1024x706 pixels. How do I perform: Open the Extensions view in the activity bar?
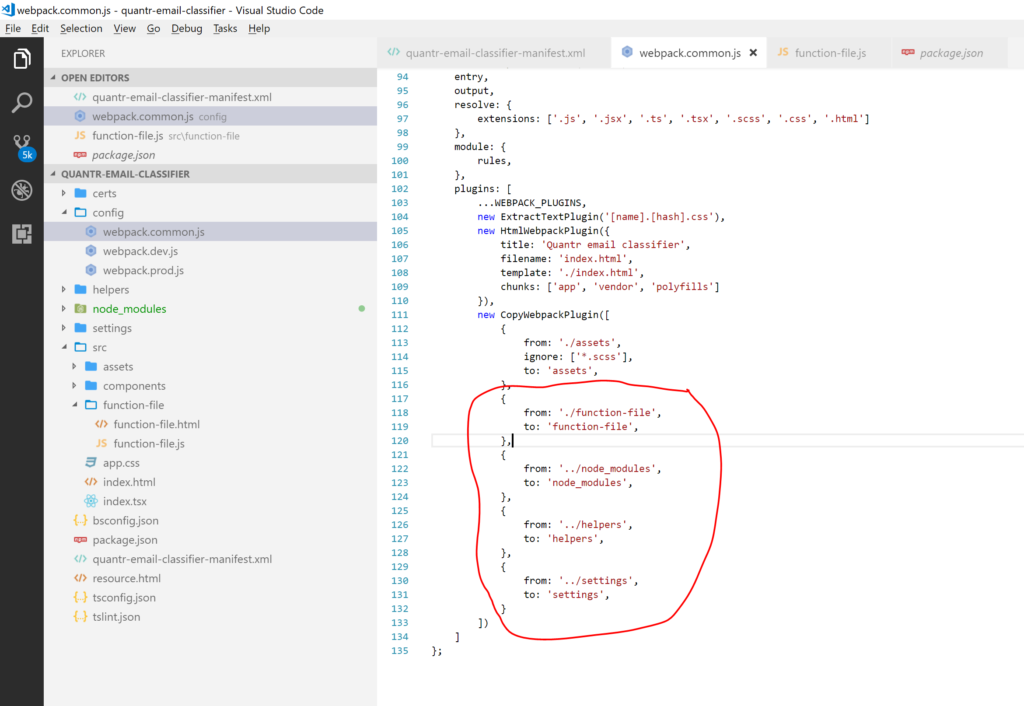[22, 234]
